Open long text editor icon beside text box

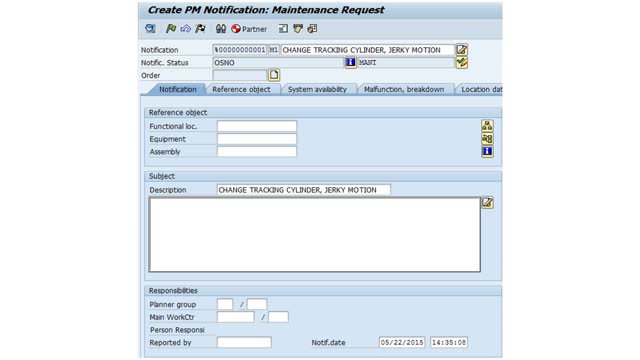487,203
